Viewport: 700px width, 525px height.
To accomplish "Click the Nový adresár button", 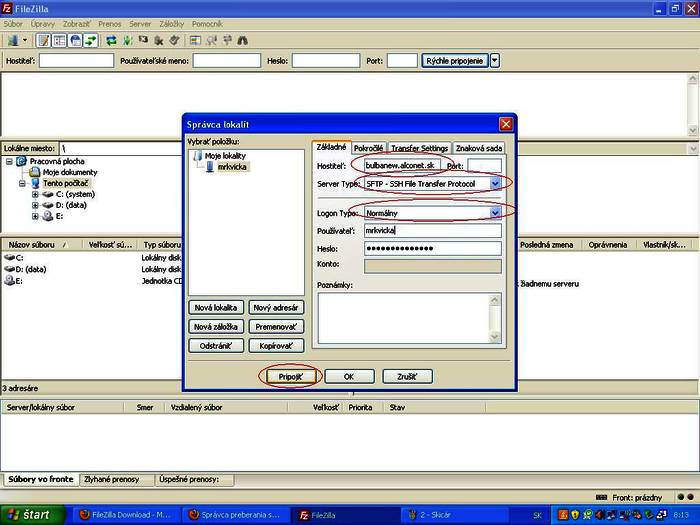I will point(276,308).
